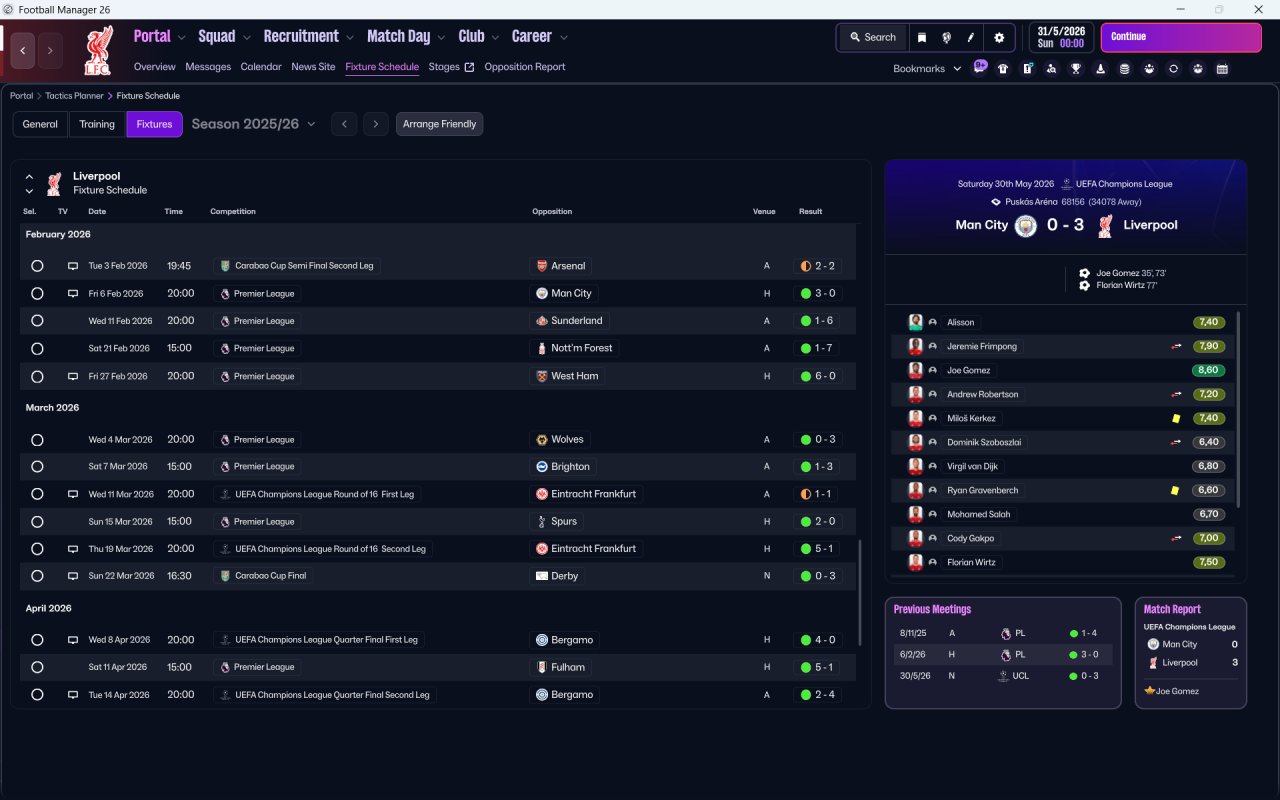Click the Continue button
This screenshot has width=1280, height=800.
coord(1181,37)
